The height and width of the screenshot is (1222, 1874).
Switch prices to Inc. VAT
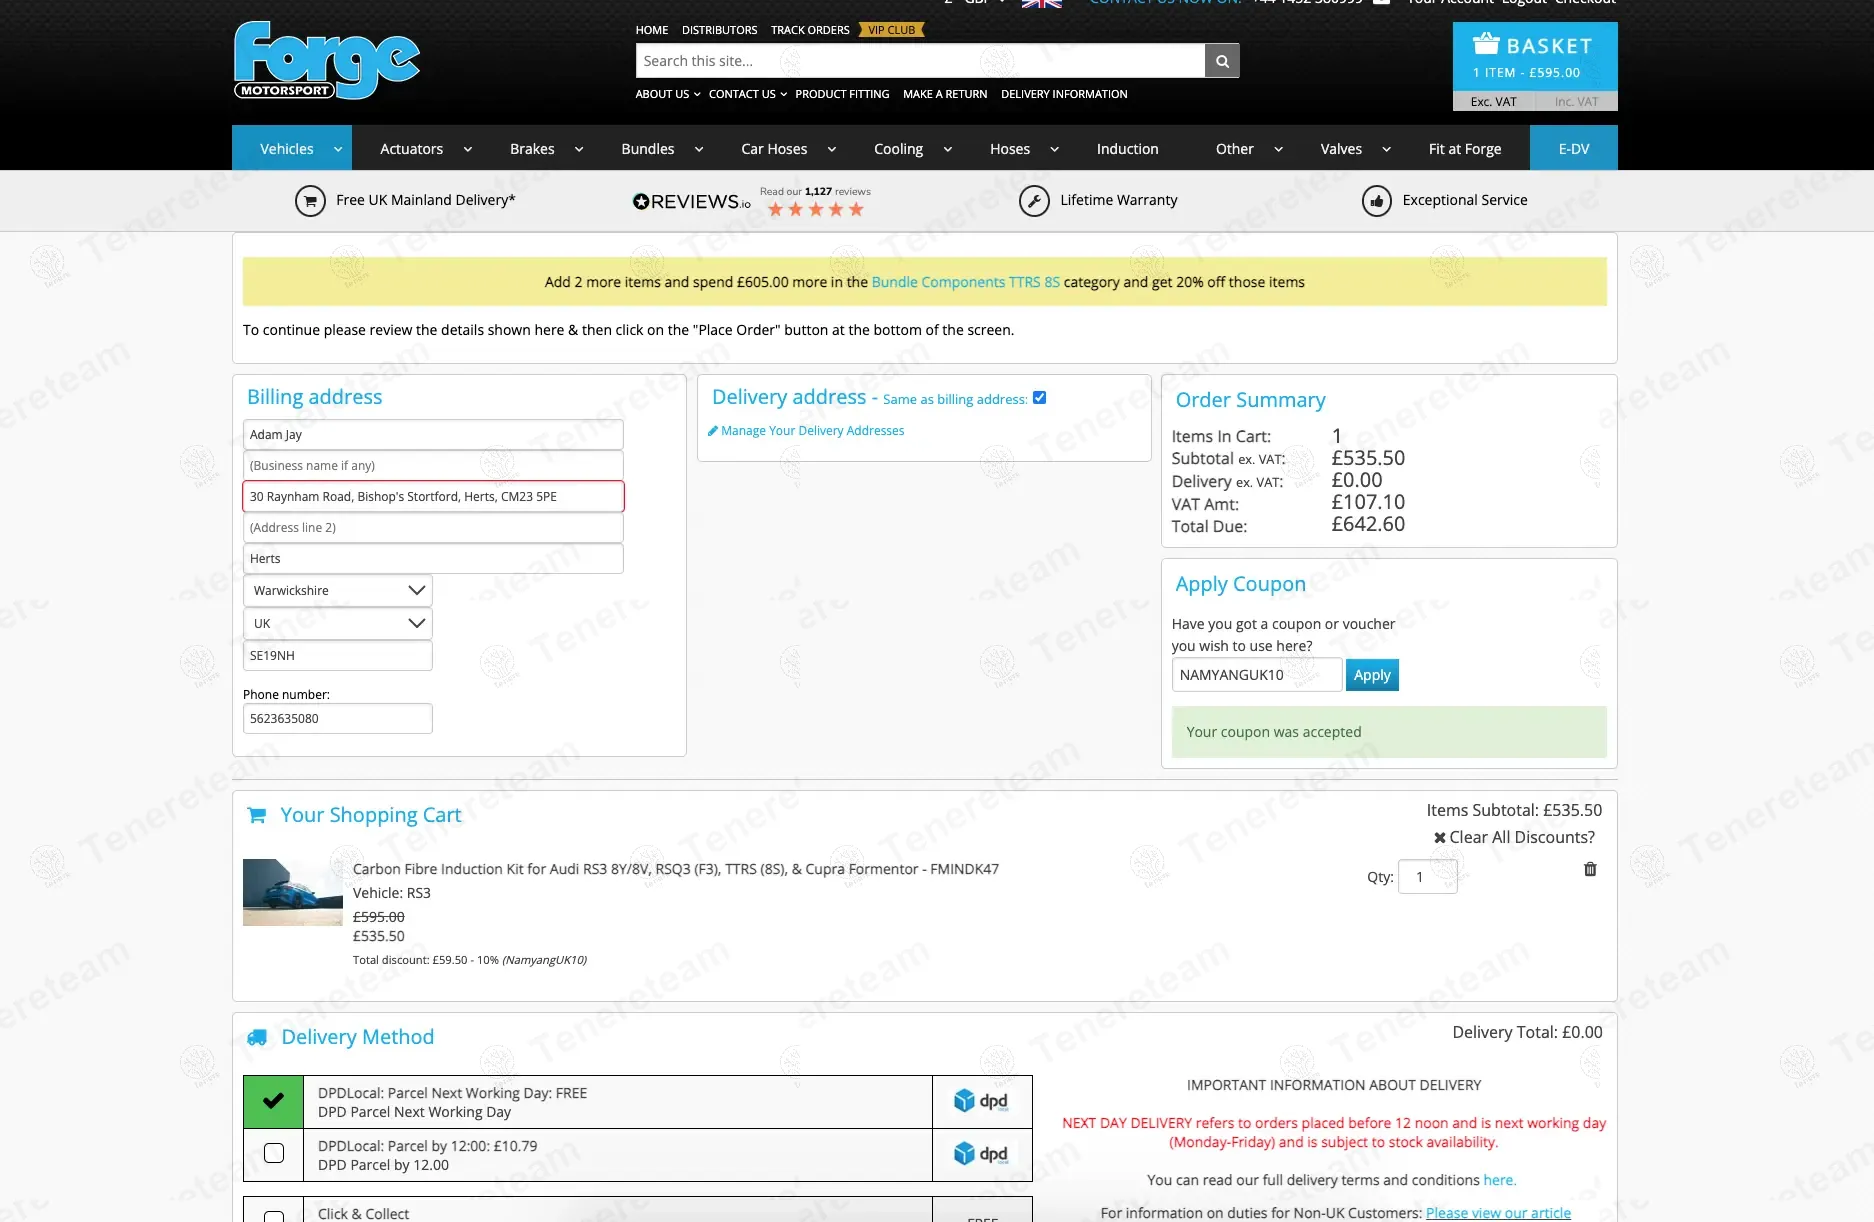[1575, 102]
